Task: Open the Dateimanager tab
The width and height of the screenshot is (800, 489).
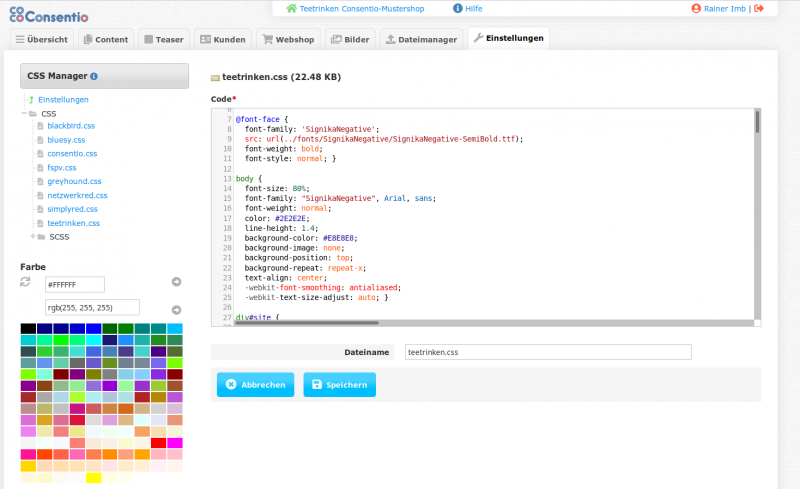Action: click(422, 40)
